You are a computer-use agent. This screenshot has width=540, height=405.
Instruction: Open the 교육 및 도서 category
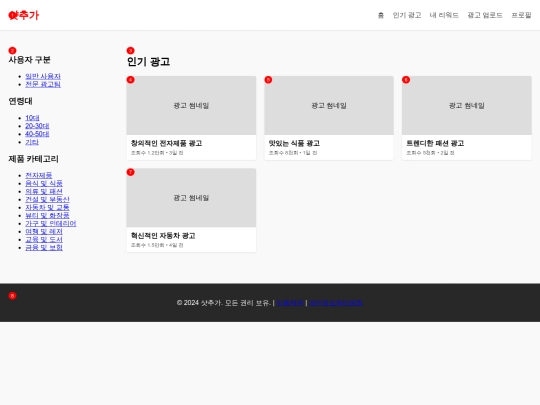pos(44,239)
